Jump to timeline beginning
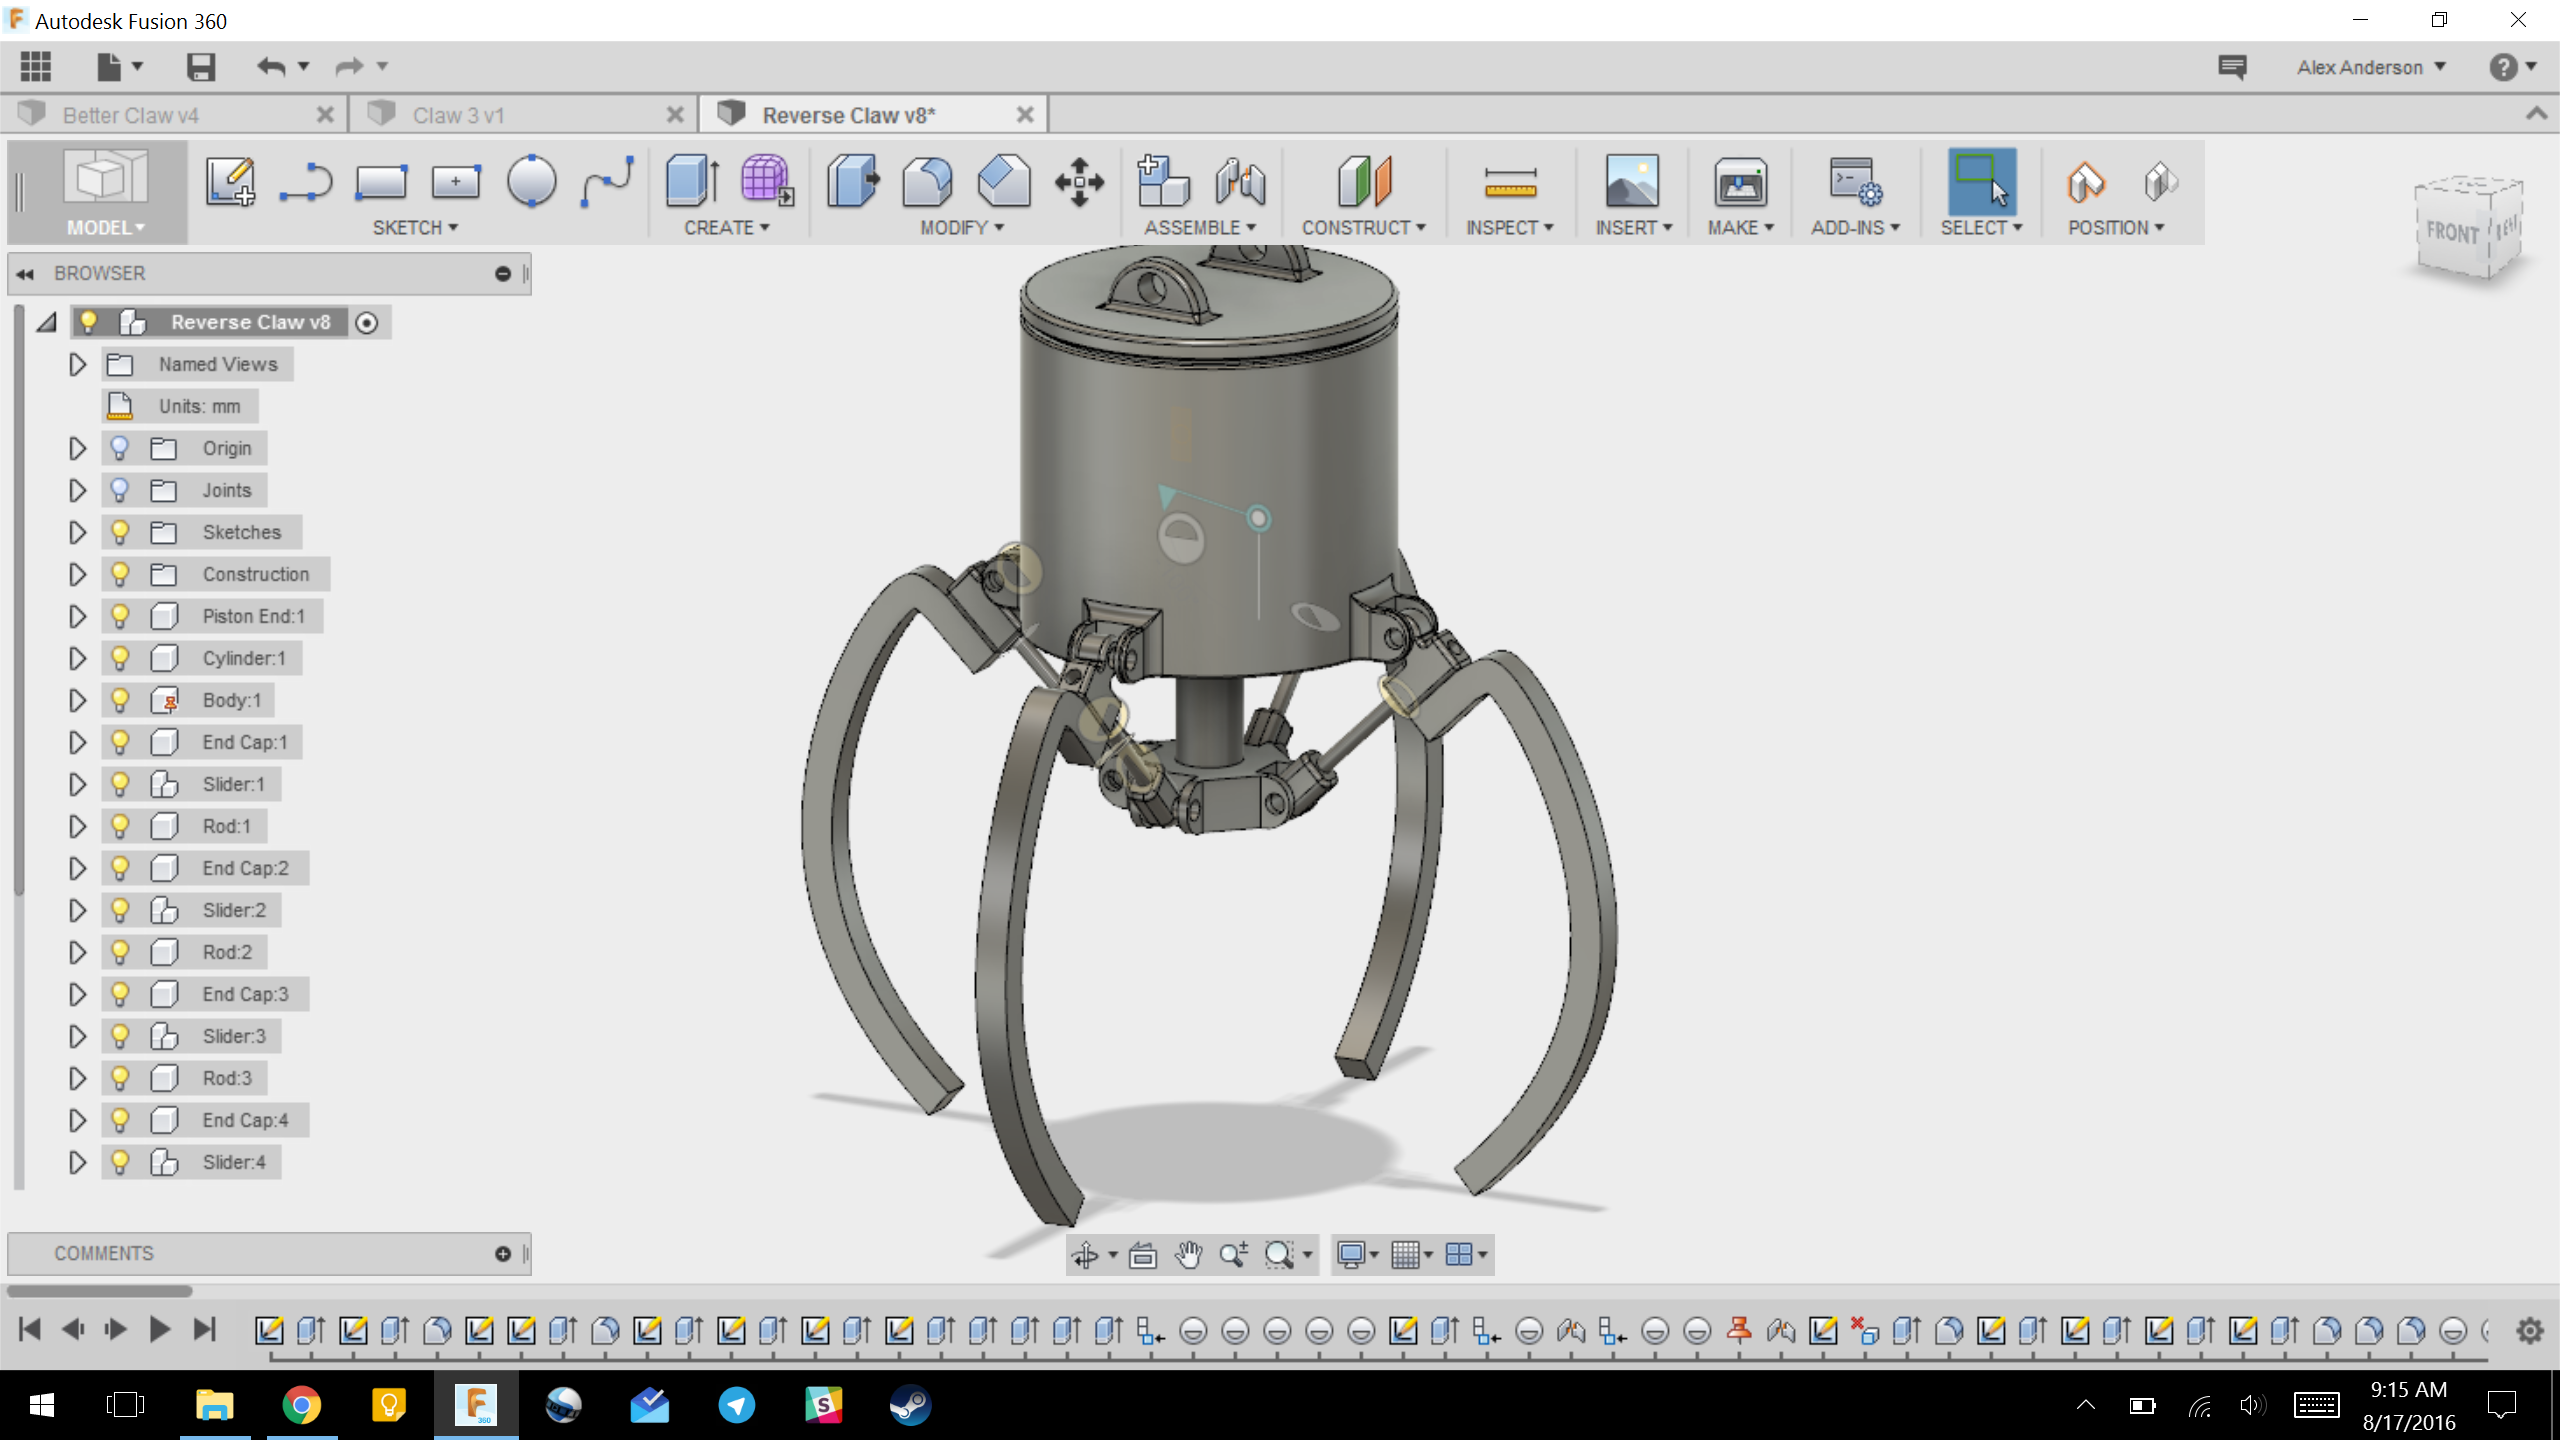Screen dimensions: 2560x1440 tap(30, 1329)
